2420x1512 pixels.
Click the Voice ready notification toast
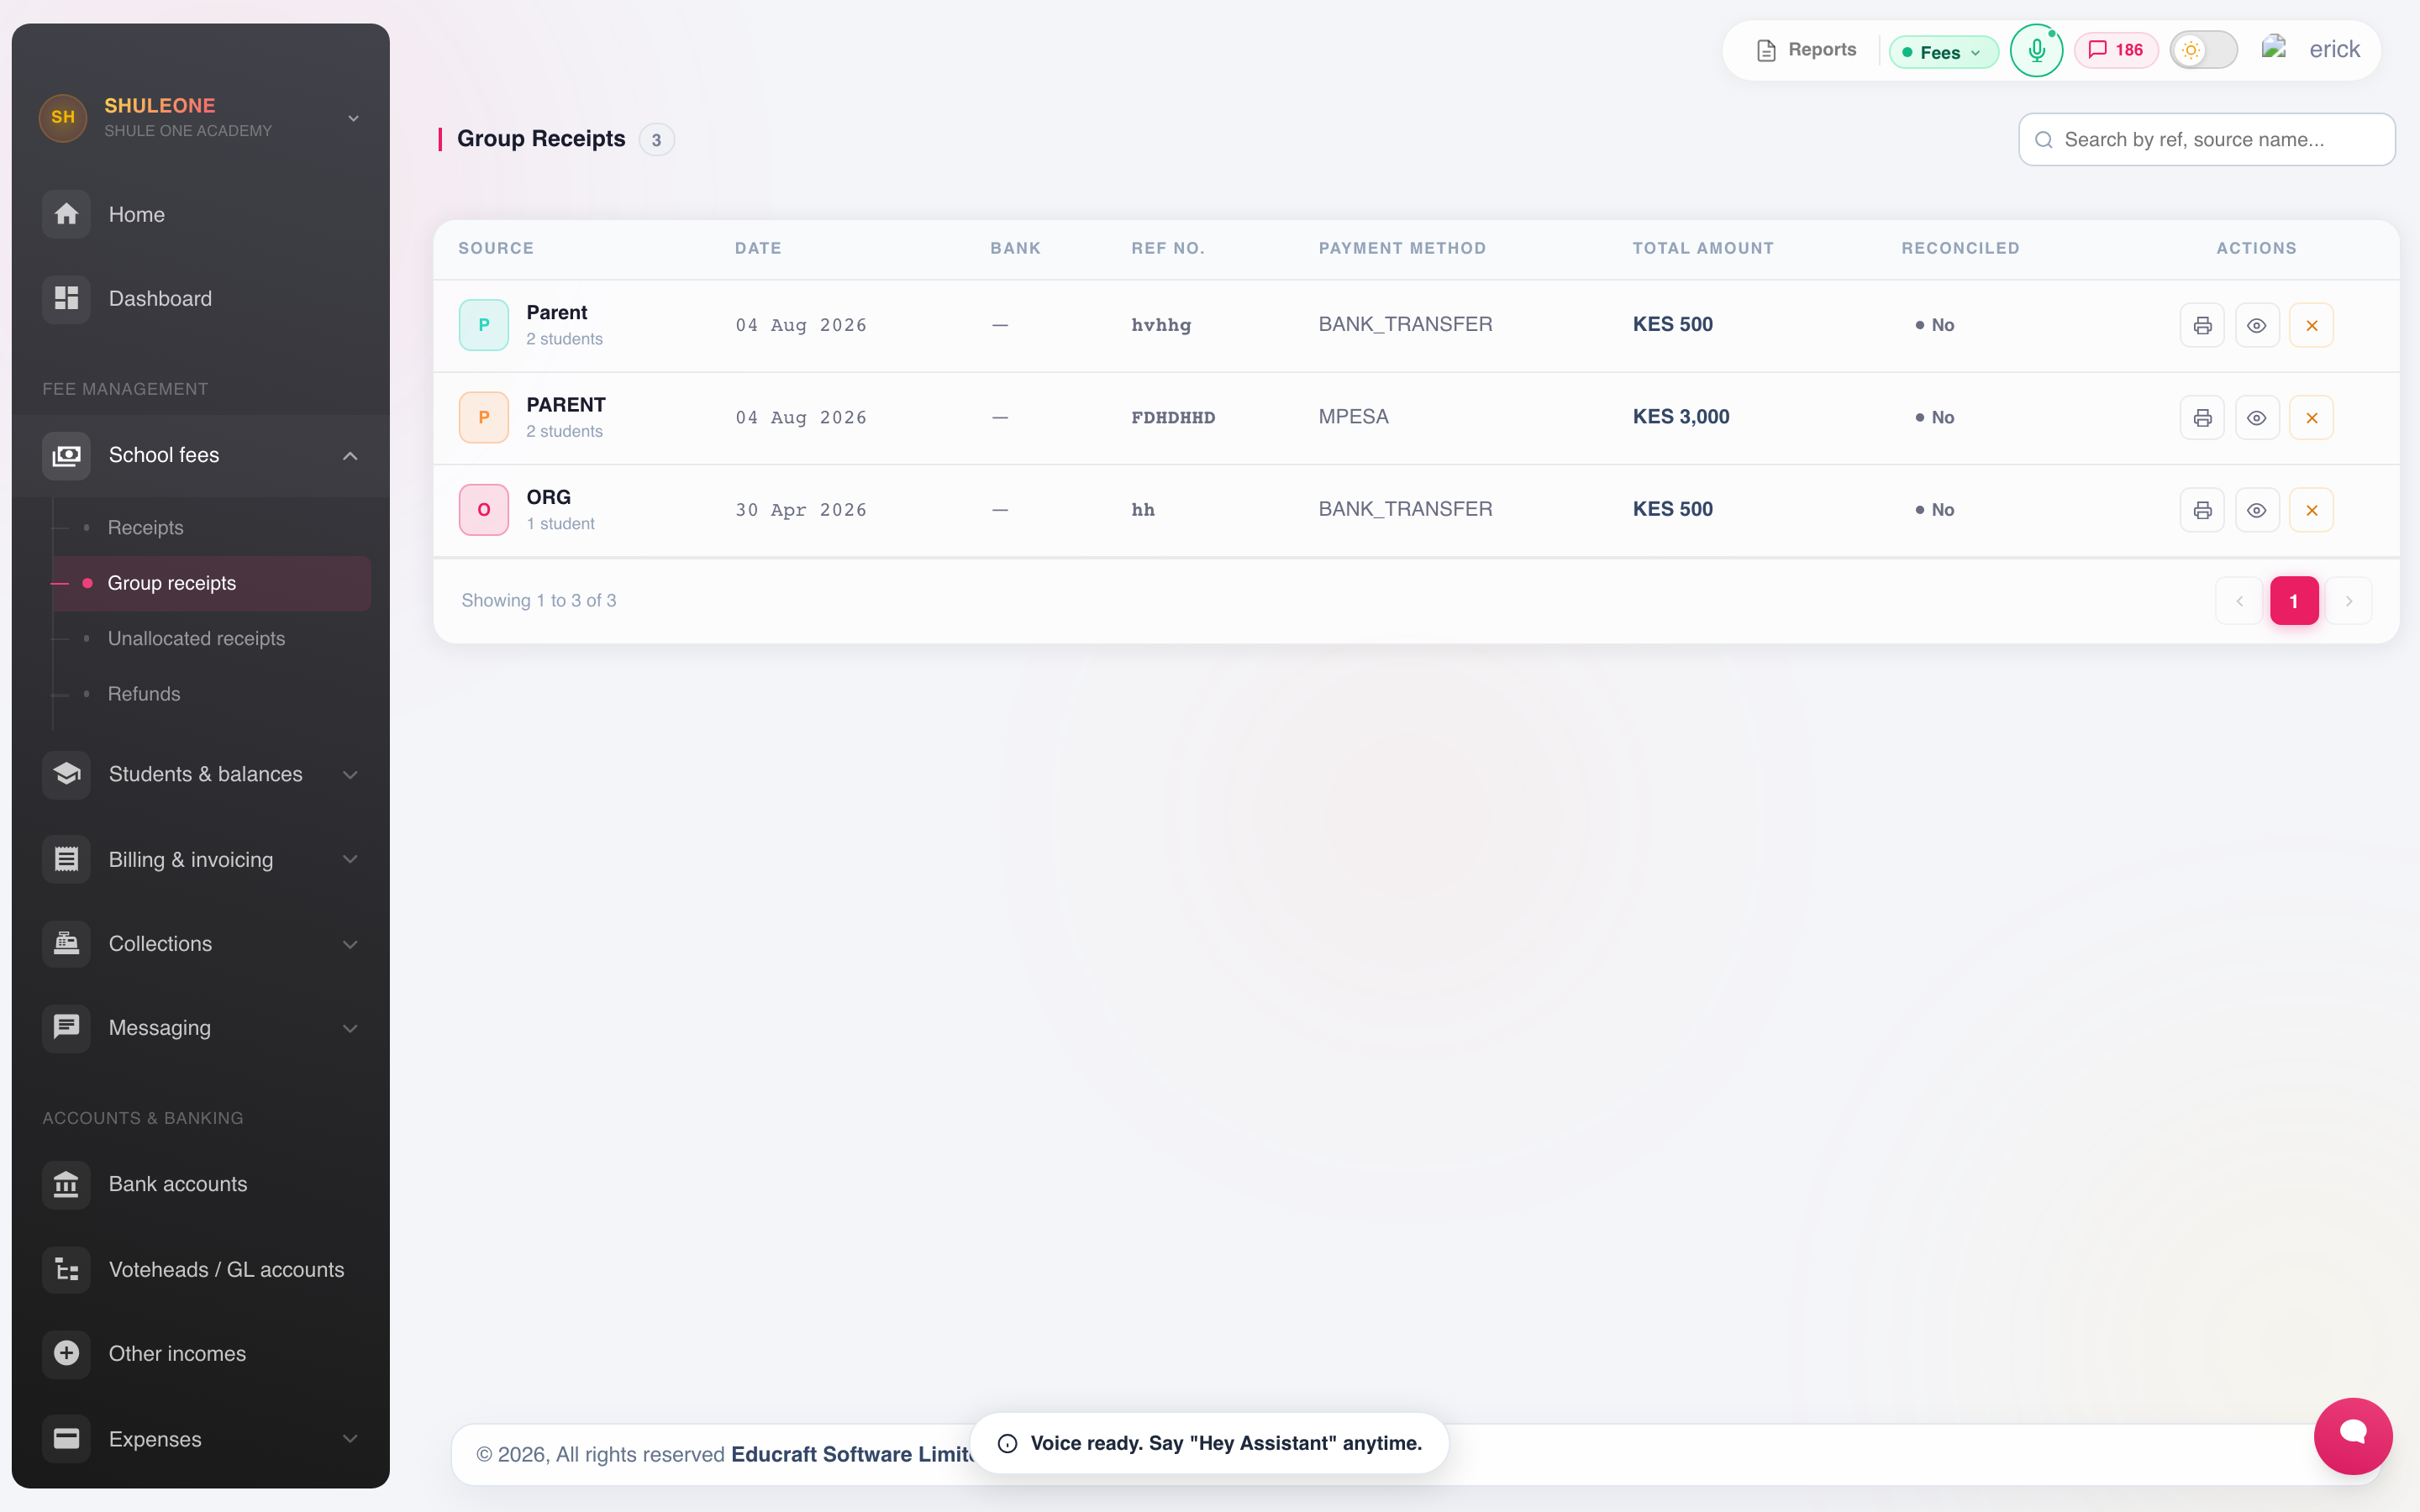point(1209,1443)
